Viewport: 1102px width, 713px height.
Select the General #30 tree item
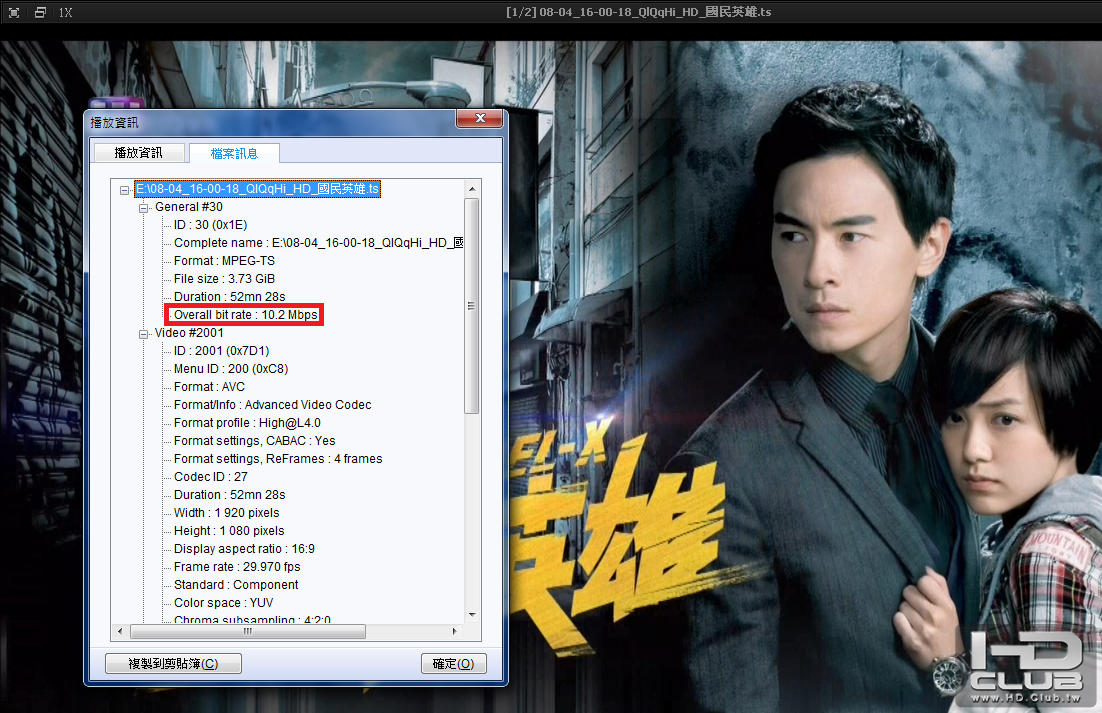pos(188,207)
